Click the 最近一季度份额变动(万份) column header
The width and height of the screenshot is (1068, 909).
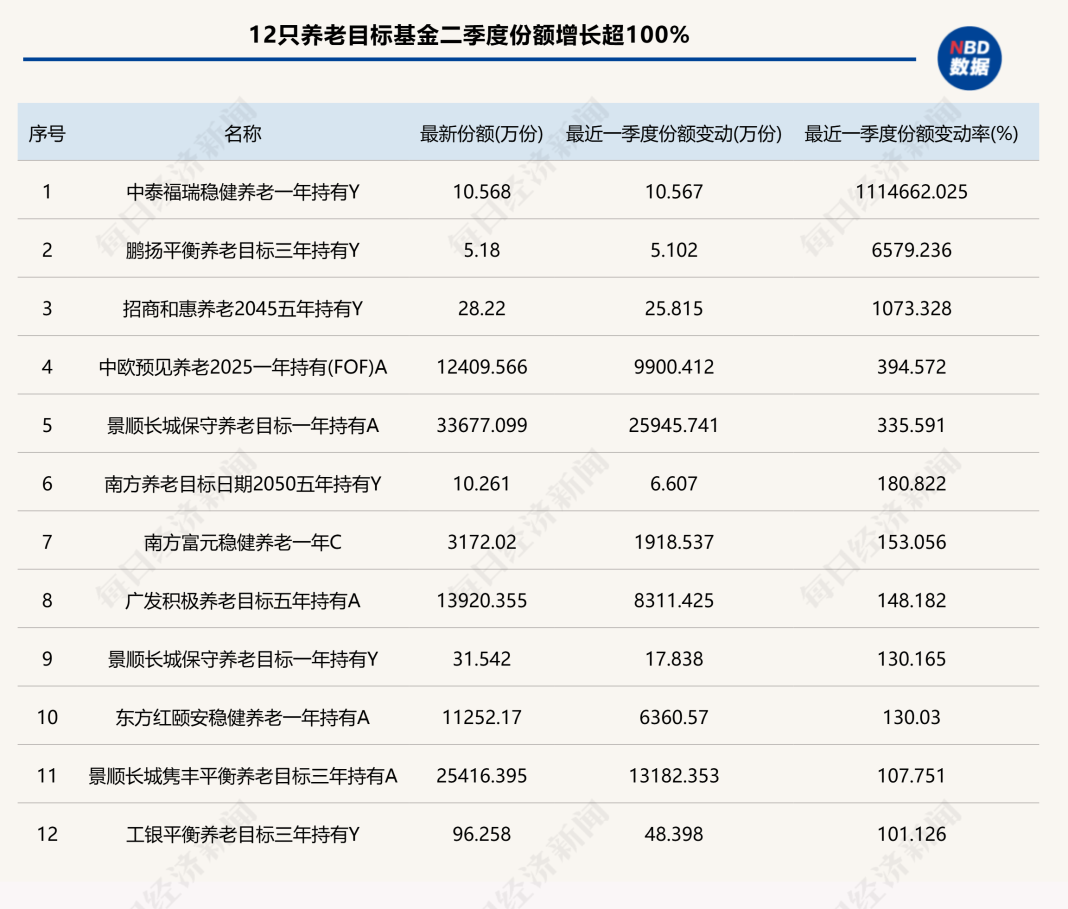click(674, 133)
